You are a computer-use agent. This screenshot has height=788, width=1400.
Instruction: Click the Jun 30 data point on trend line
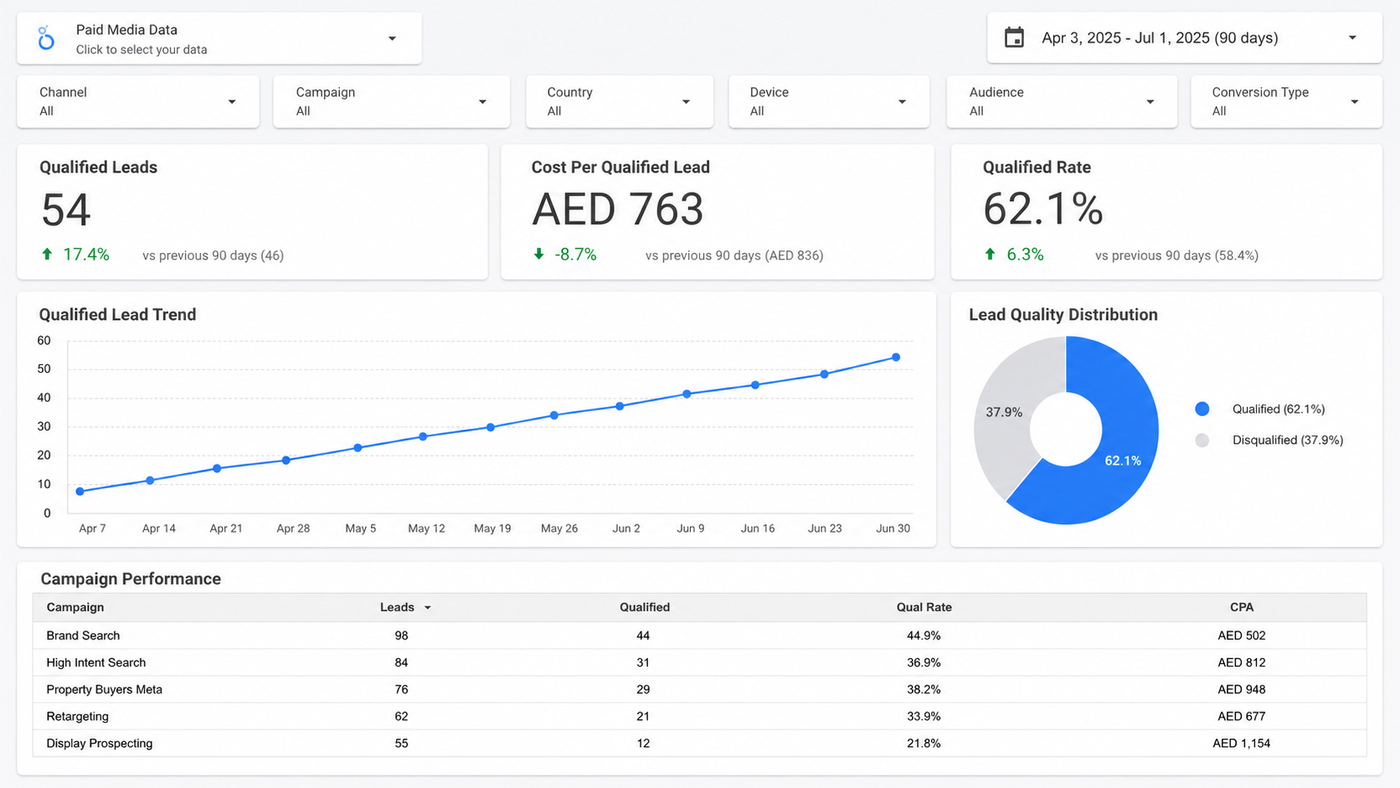[x=896, y=357]
